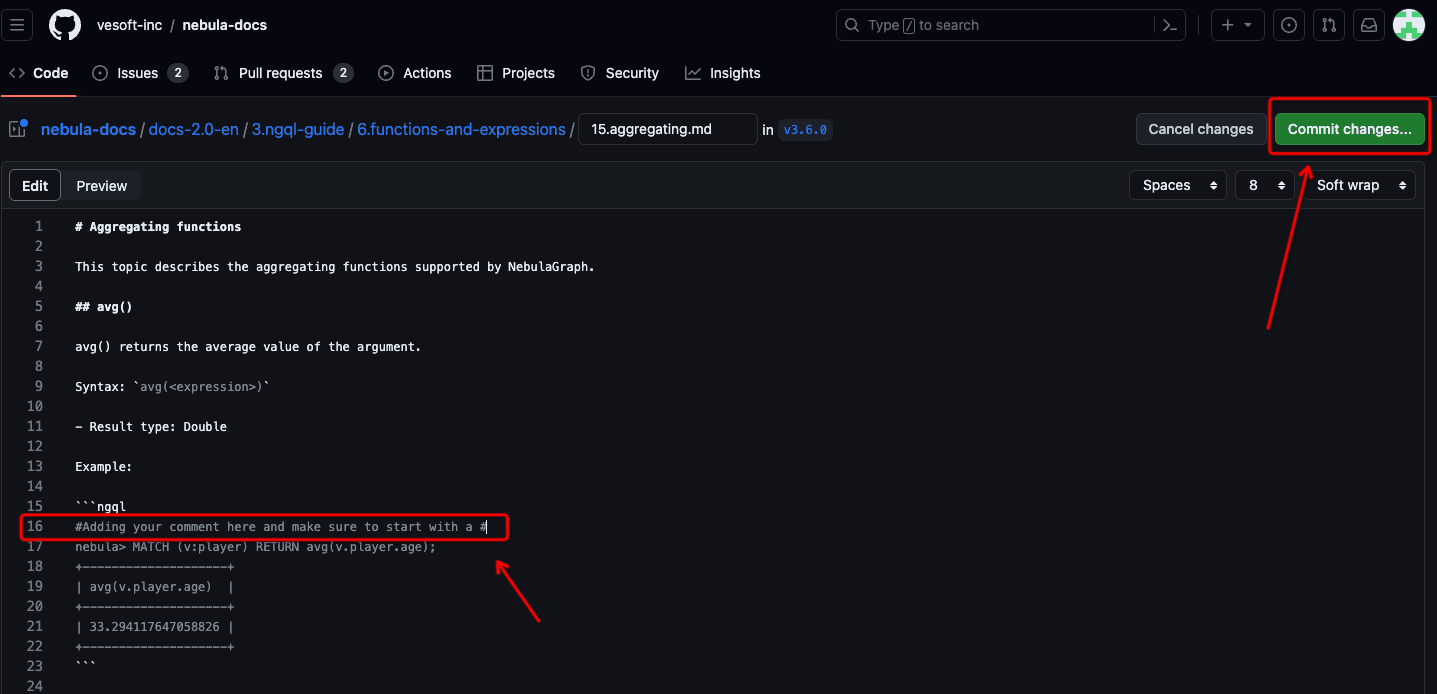This screenshot has height=694, width=1437.
Task: Click the v3.6.0 branch label
Action: point(805,129)
